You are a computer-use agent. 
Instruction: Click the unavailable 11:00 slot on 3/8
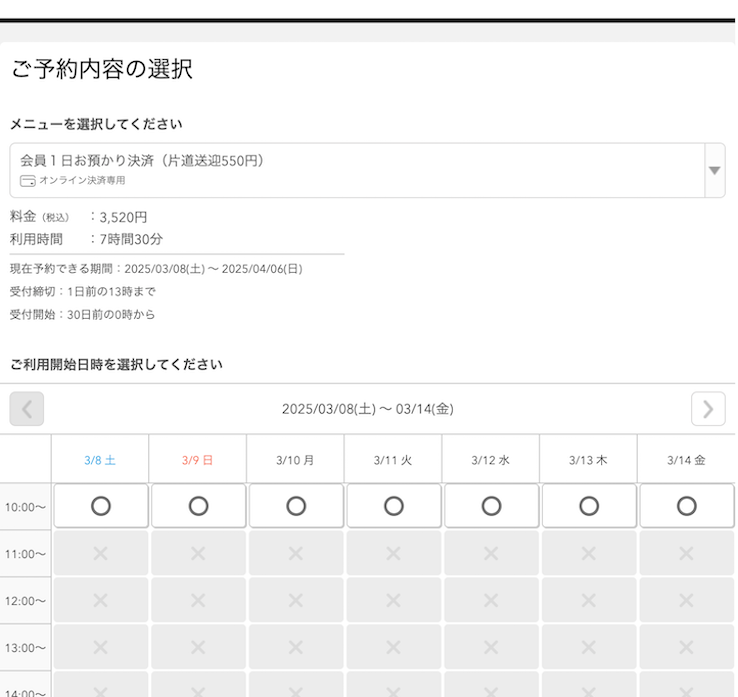(x=101, y=553)
